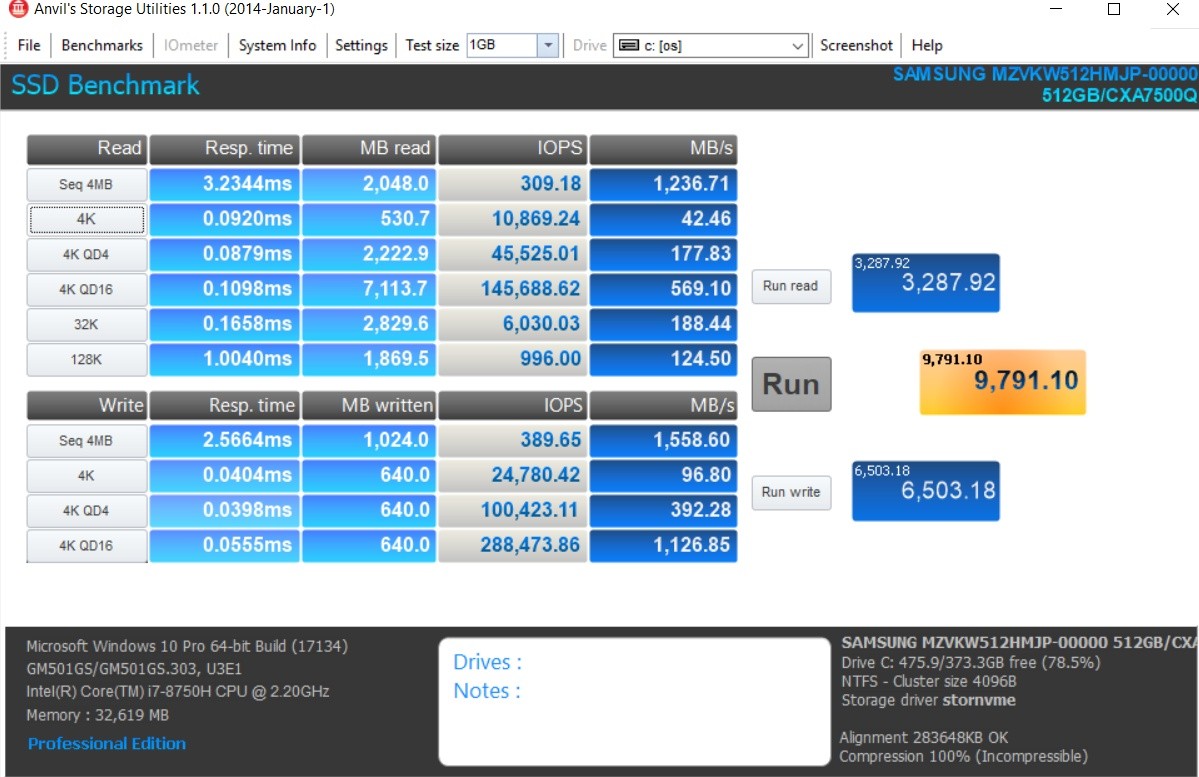Expand the Drive selection dropdown

click(x=798, y=45)
